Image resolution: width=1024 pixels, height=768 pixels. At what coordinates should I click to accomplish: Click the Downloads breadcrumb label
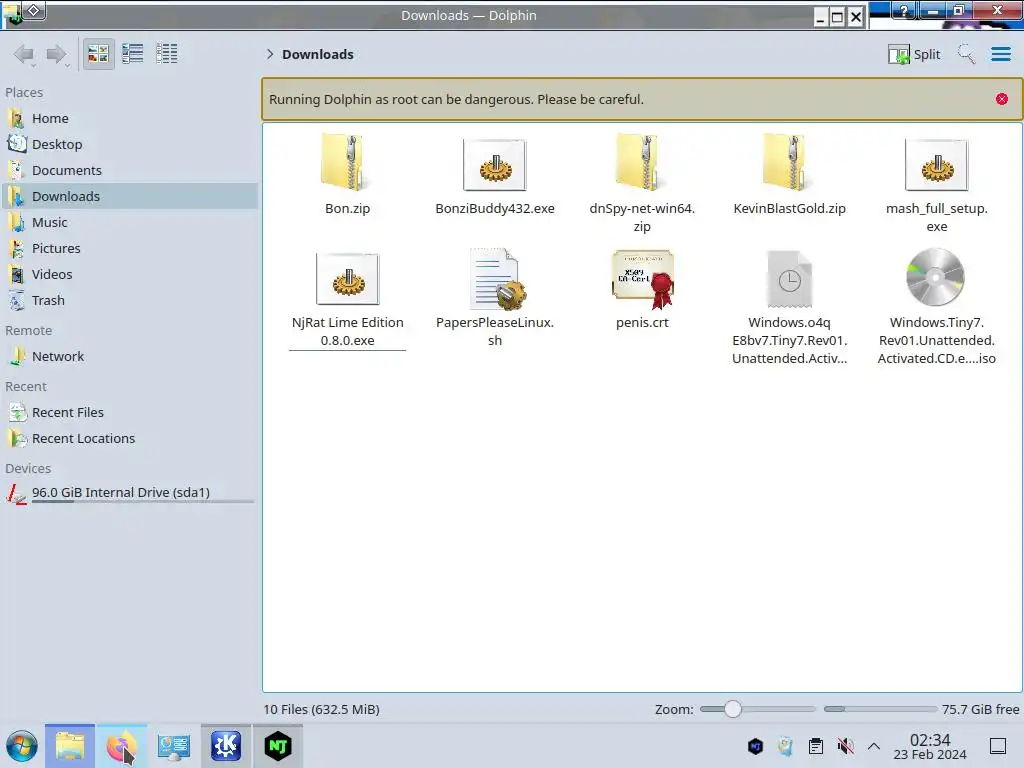[318, 54]
